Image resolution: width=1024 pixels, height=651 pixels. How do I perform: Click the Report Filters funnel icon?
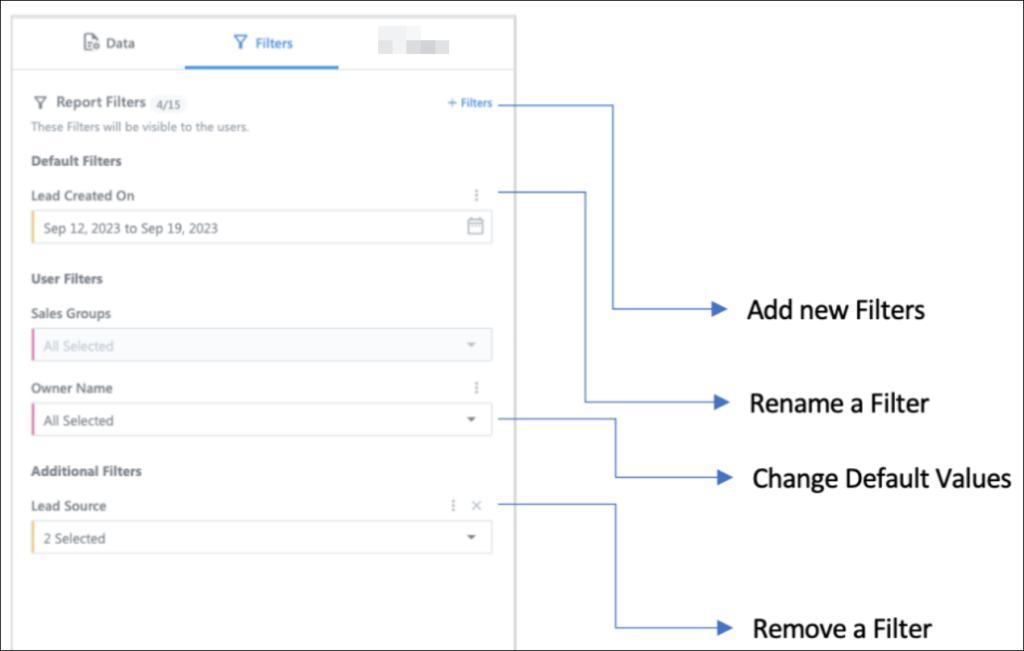tap(40, 102)
